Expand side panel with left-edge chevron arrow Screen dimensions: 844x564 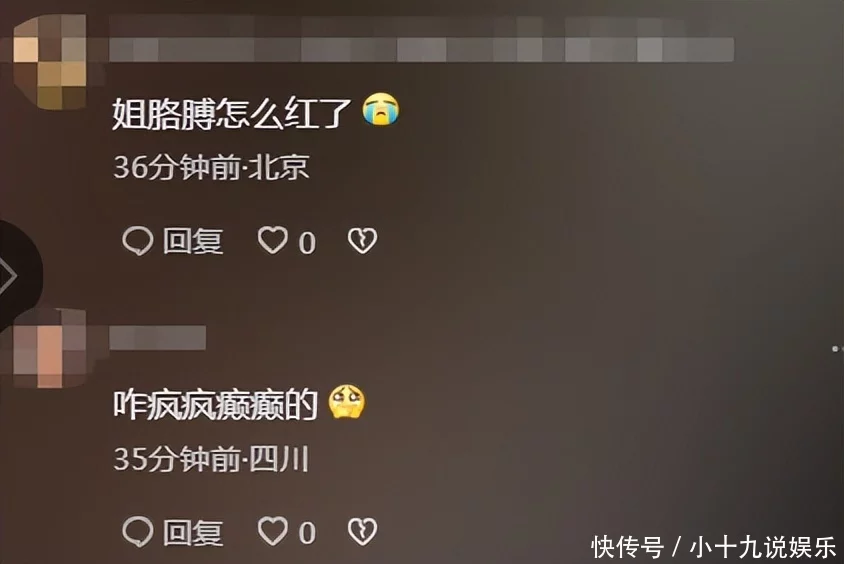[x=11, y=276]
